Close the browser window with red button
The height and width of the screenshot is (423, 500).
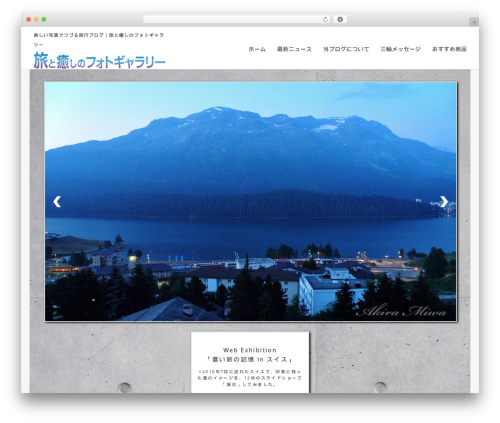click(29, 20)
